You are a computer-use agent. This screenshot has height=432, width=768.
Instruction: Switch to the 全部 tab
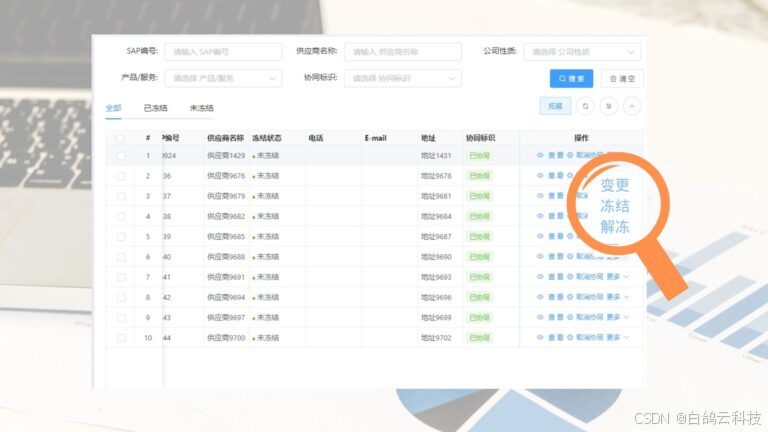[113, 108]
